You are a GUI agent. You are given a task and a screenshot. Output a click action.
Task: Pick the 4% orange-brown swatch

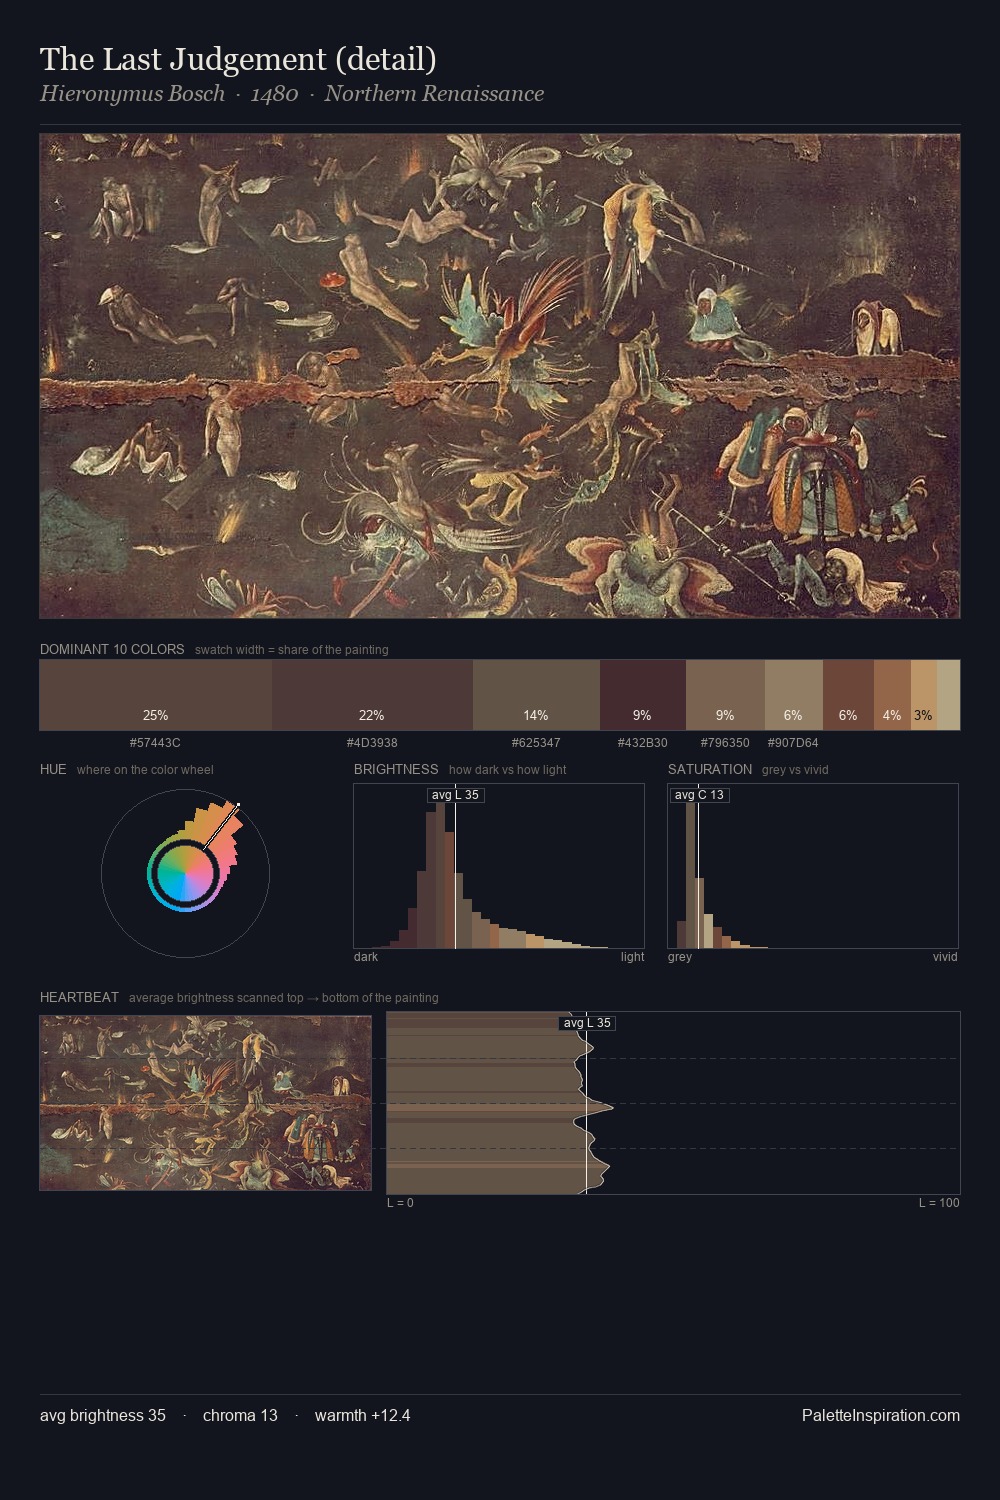892,695
